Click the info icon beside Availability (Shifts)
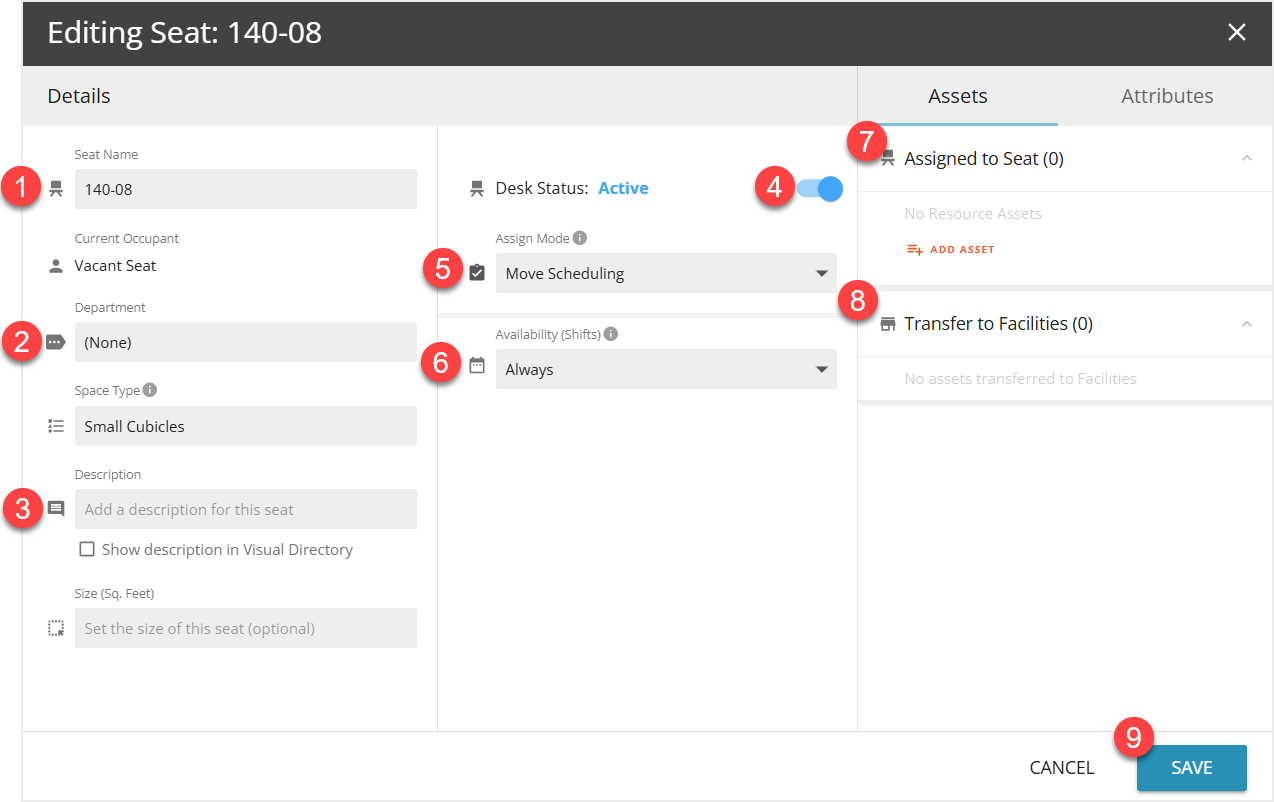Image resolution: width=1274 pixels, height=802 pixels. pos(611,334)
